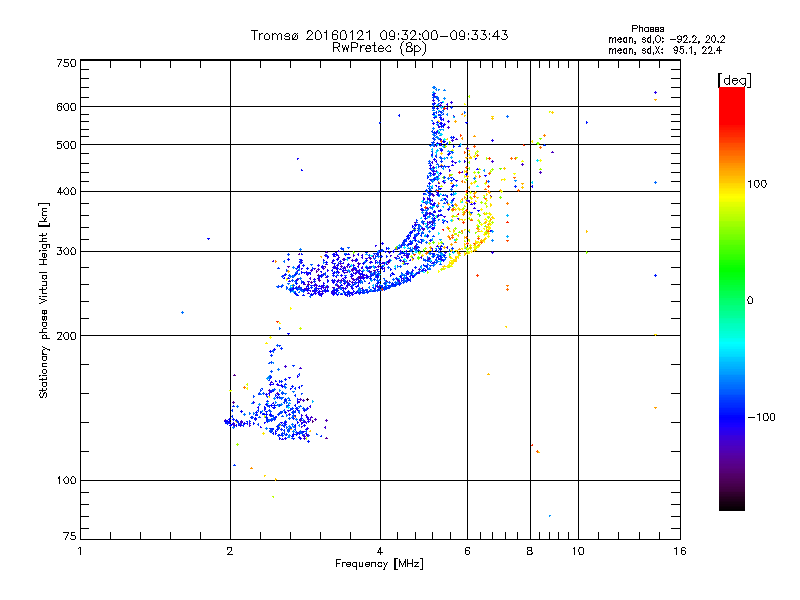Click the '500' y-axis tick label
Screen dimensions: 800x600
point(66,145)
